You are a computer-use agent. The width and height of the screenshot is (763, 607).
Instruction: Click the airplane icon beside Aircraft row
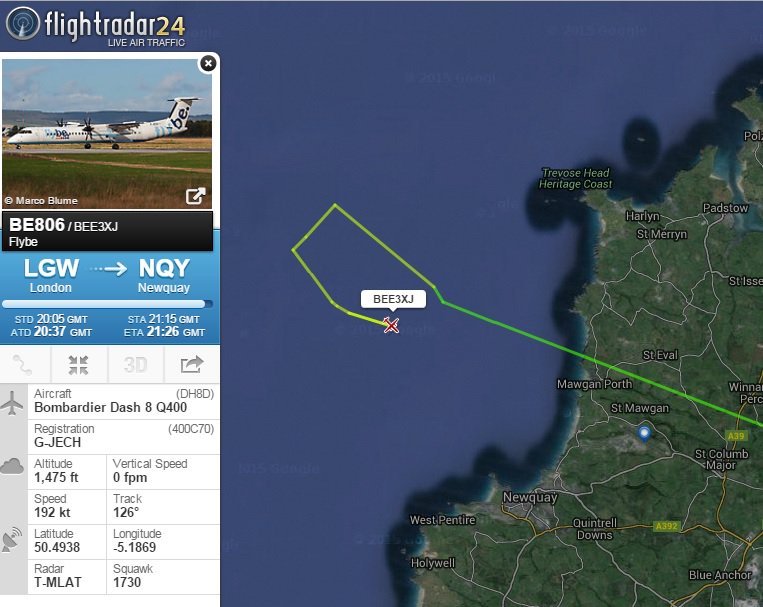(13, 402)
